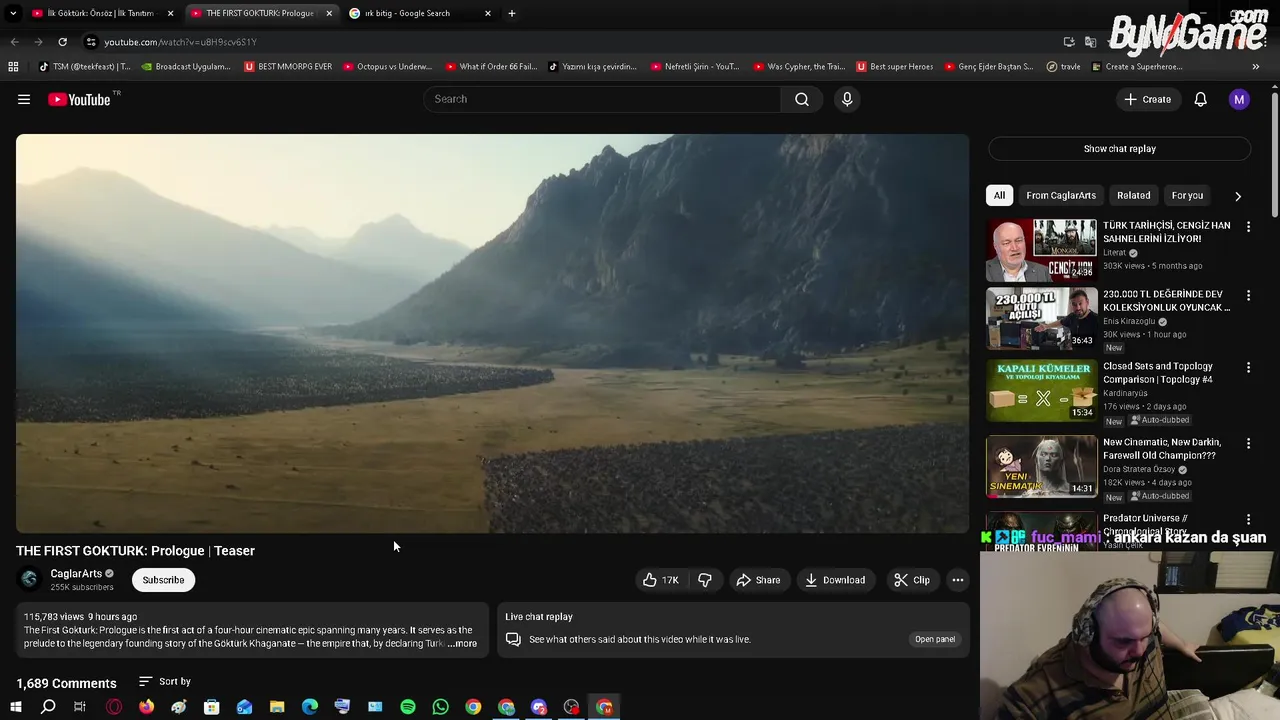The width and height of the screenshot is (1280, 720).
Task: Open Firefox from the taskbar
Action: 146,707
